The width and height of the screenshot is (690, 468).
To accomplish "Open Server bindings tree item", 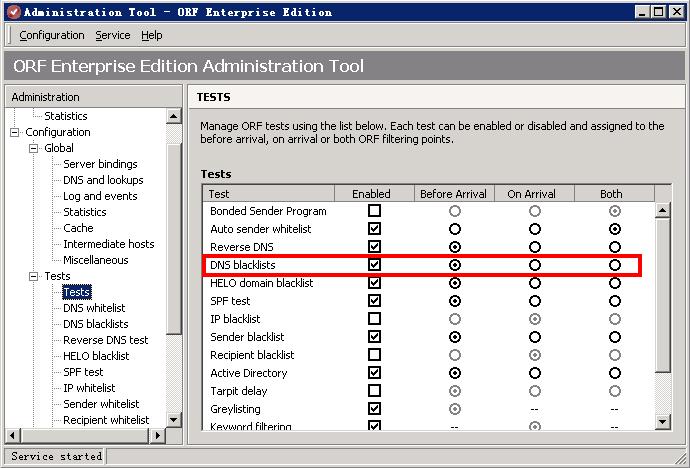I will pos(100,164).
